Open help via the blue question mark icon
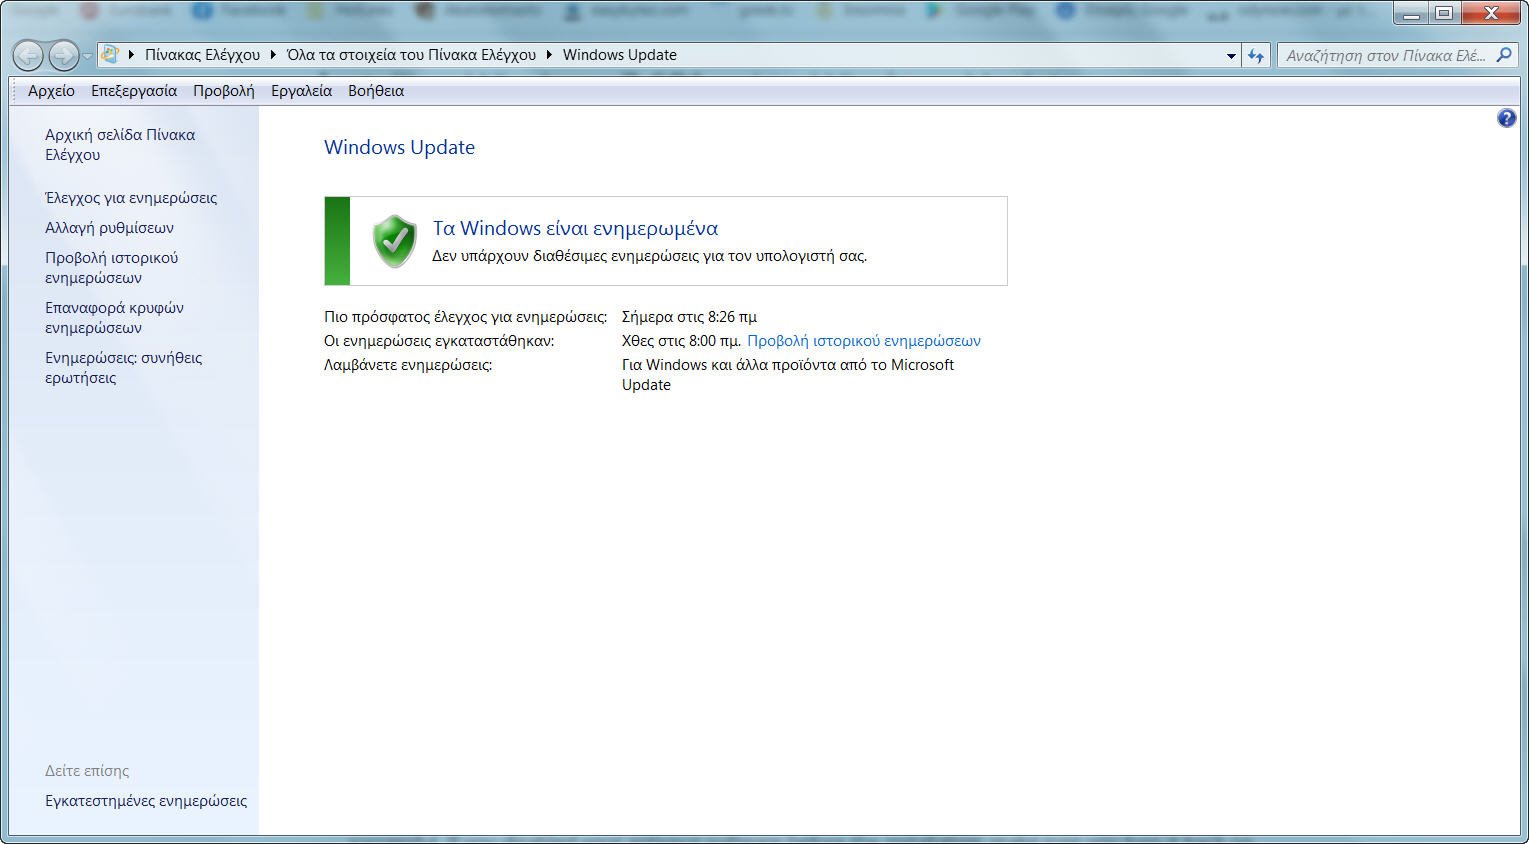 pyautogui.click(x=1506, y=119)
